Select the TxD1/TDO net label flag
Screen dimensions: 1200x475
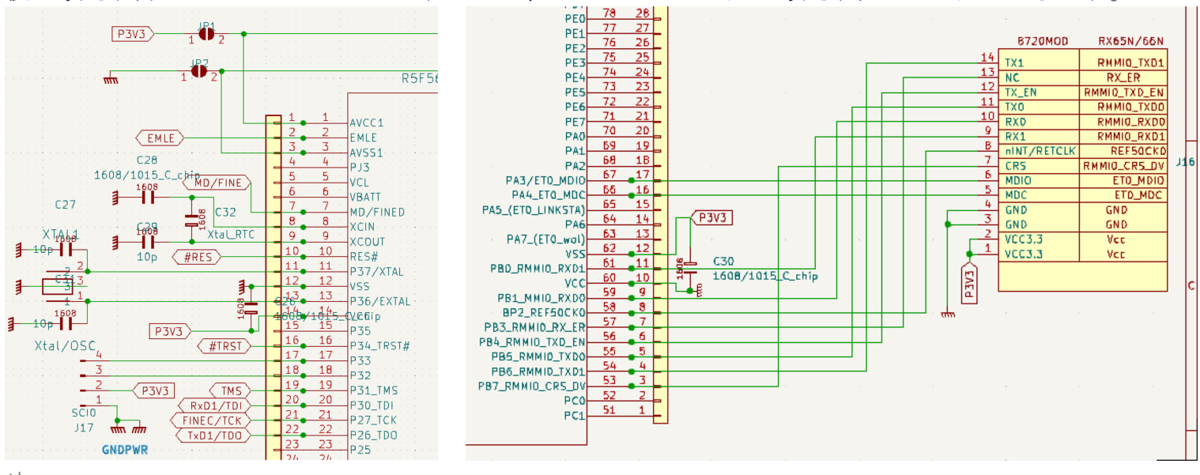(214, 435)
